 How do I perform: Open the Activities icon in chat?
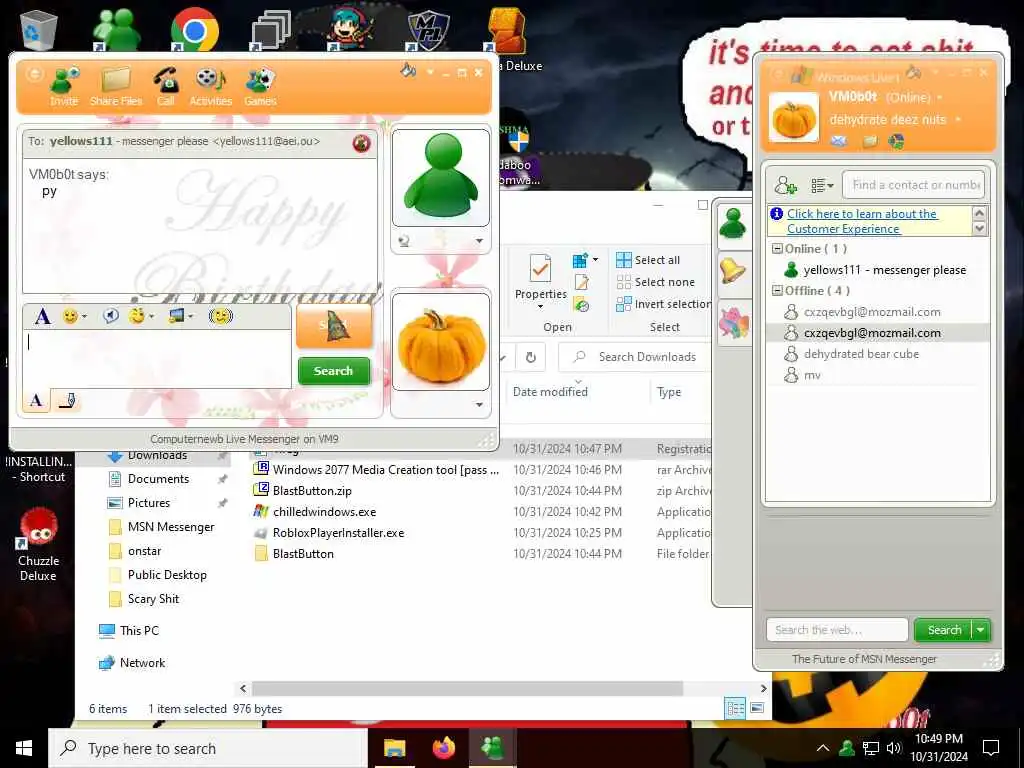210,86
